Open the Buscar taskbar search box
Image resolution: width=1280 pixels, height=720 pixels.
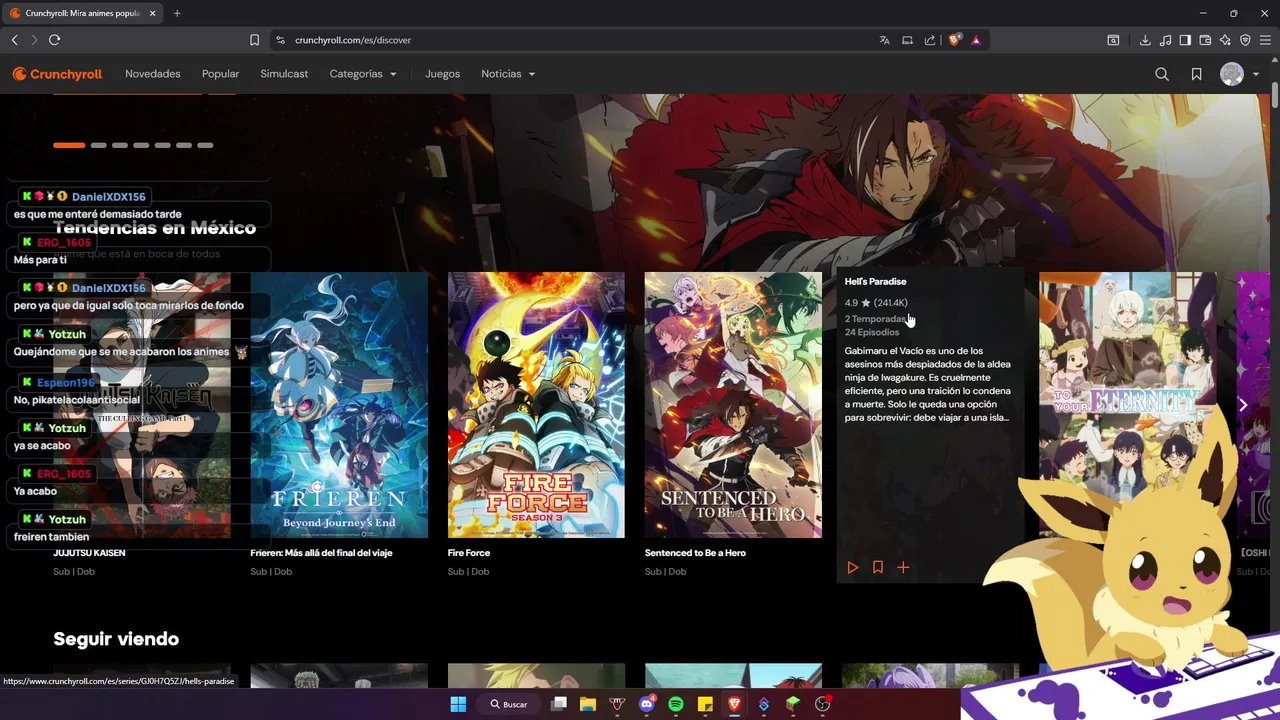509,704
